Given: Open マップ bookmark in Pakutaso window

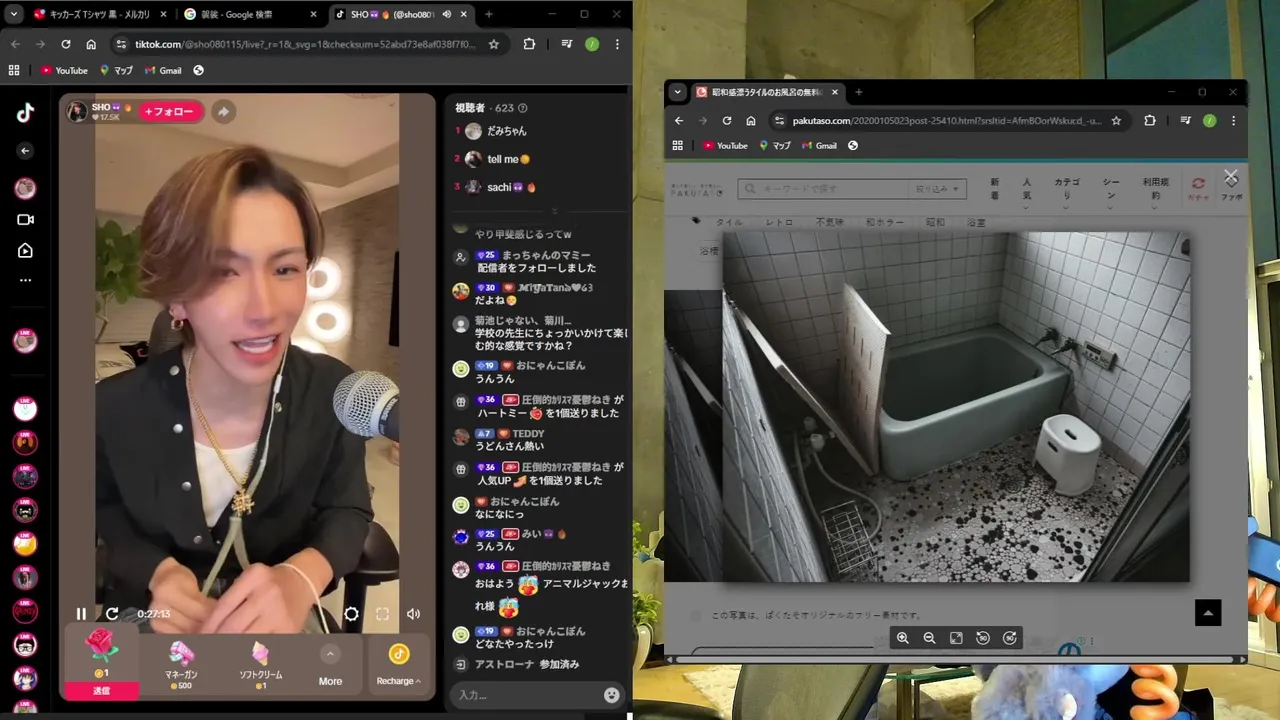Looking at the screenshot, I should tap(775, 145).
